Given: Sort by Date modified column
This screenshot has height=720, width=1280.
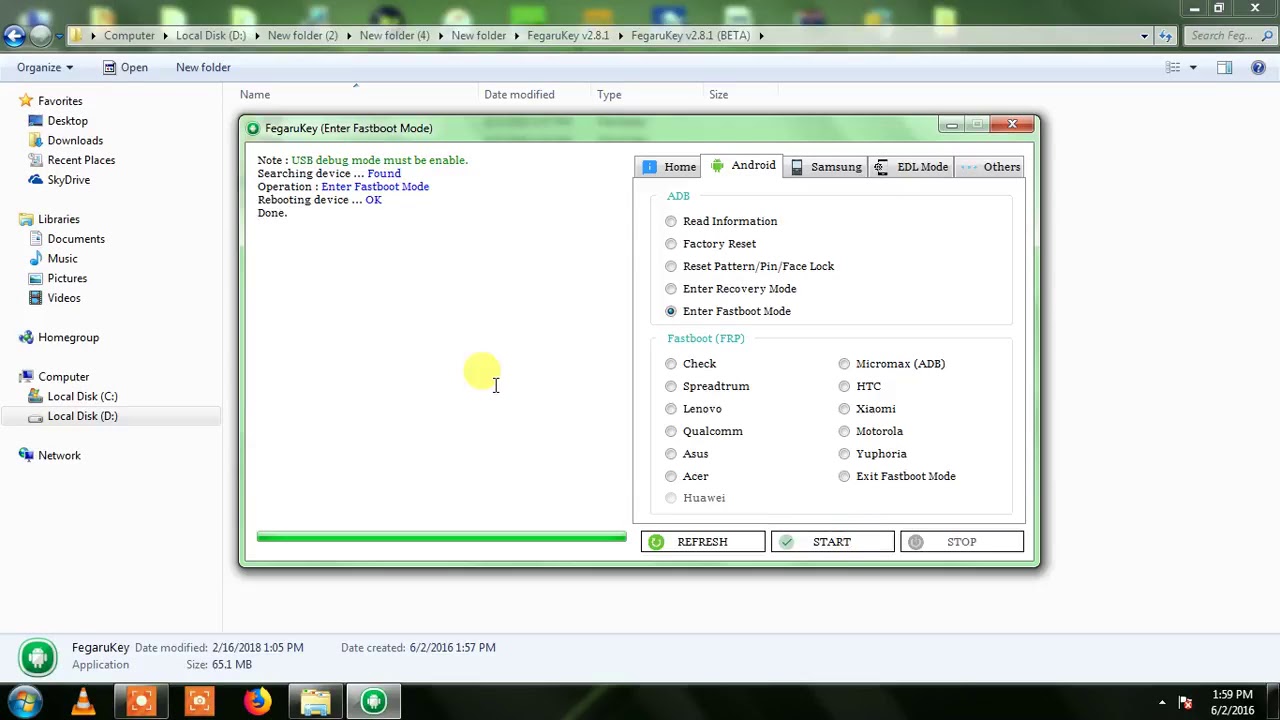Looking at the screenshot, I should click(519, 95).
